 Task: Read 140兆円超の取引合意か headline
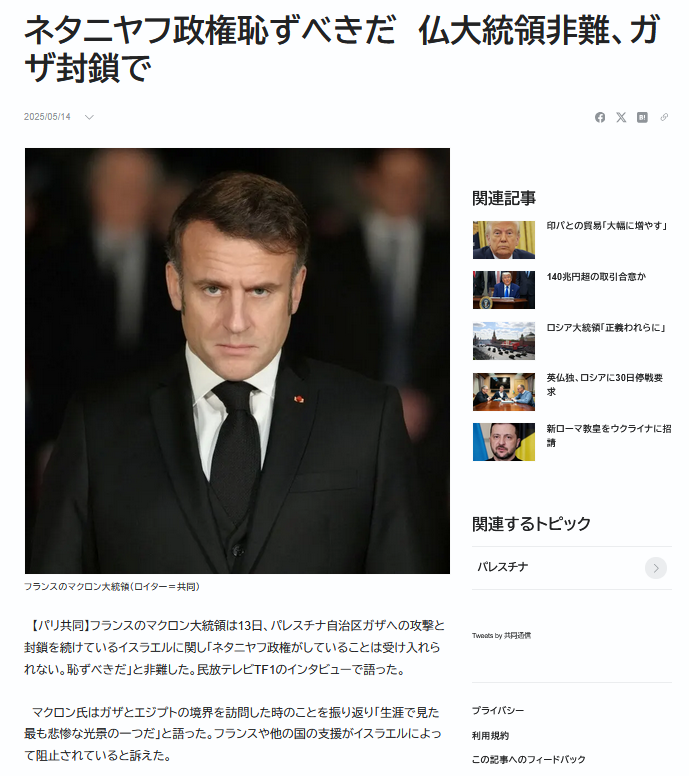click(596, 277)
